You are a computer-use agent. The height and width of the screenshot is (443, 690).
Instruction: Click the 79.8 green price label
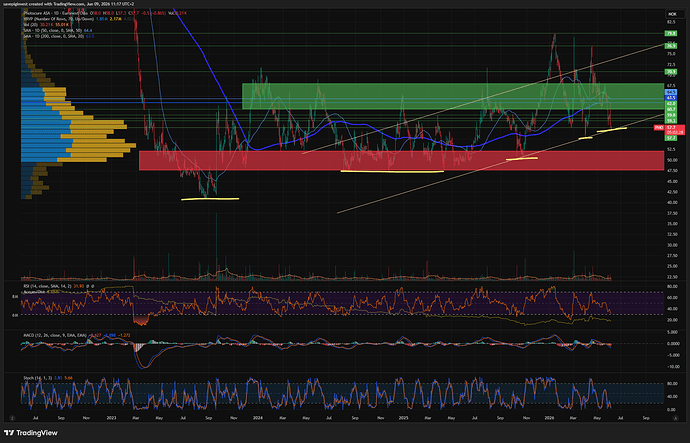click(670, 33)
